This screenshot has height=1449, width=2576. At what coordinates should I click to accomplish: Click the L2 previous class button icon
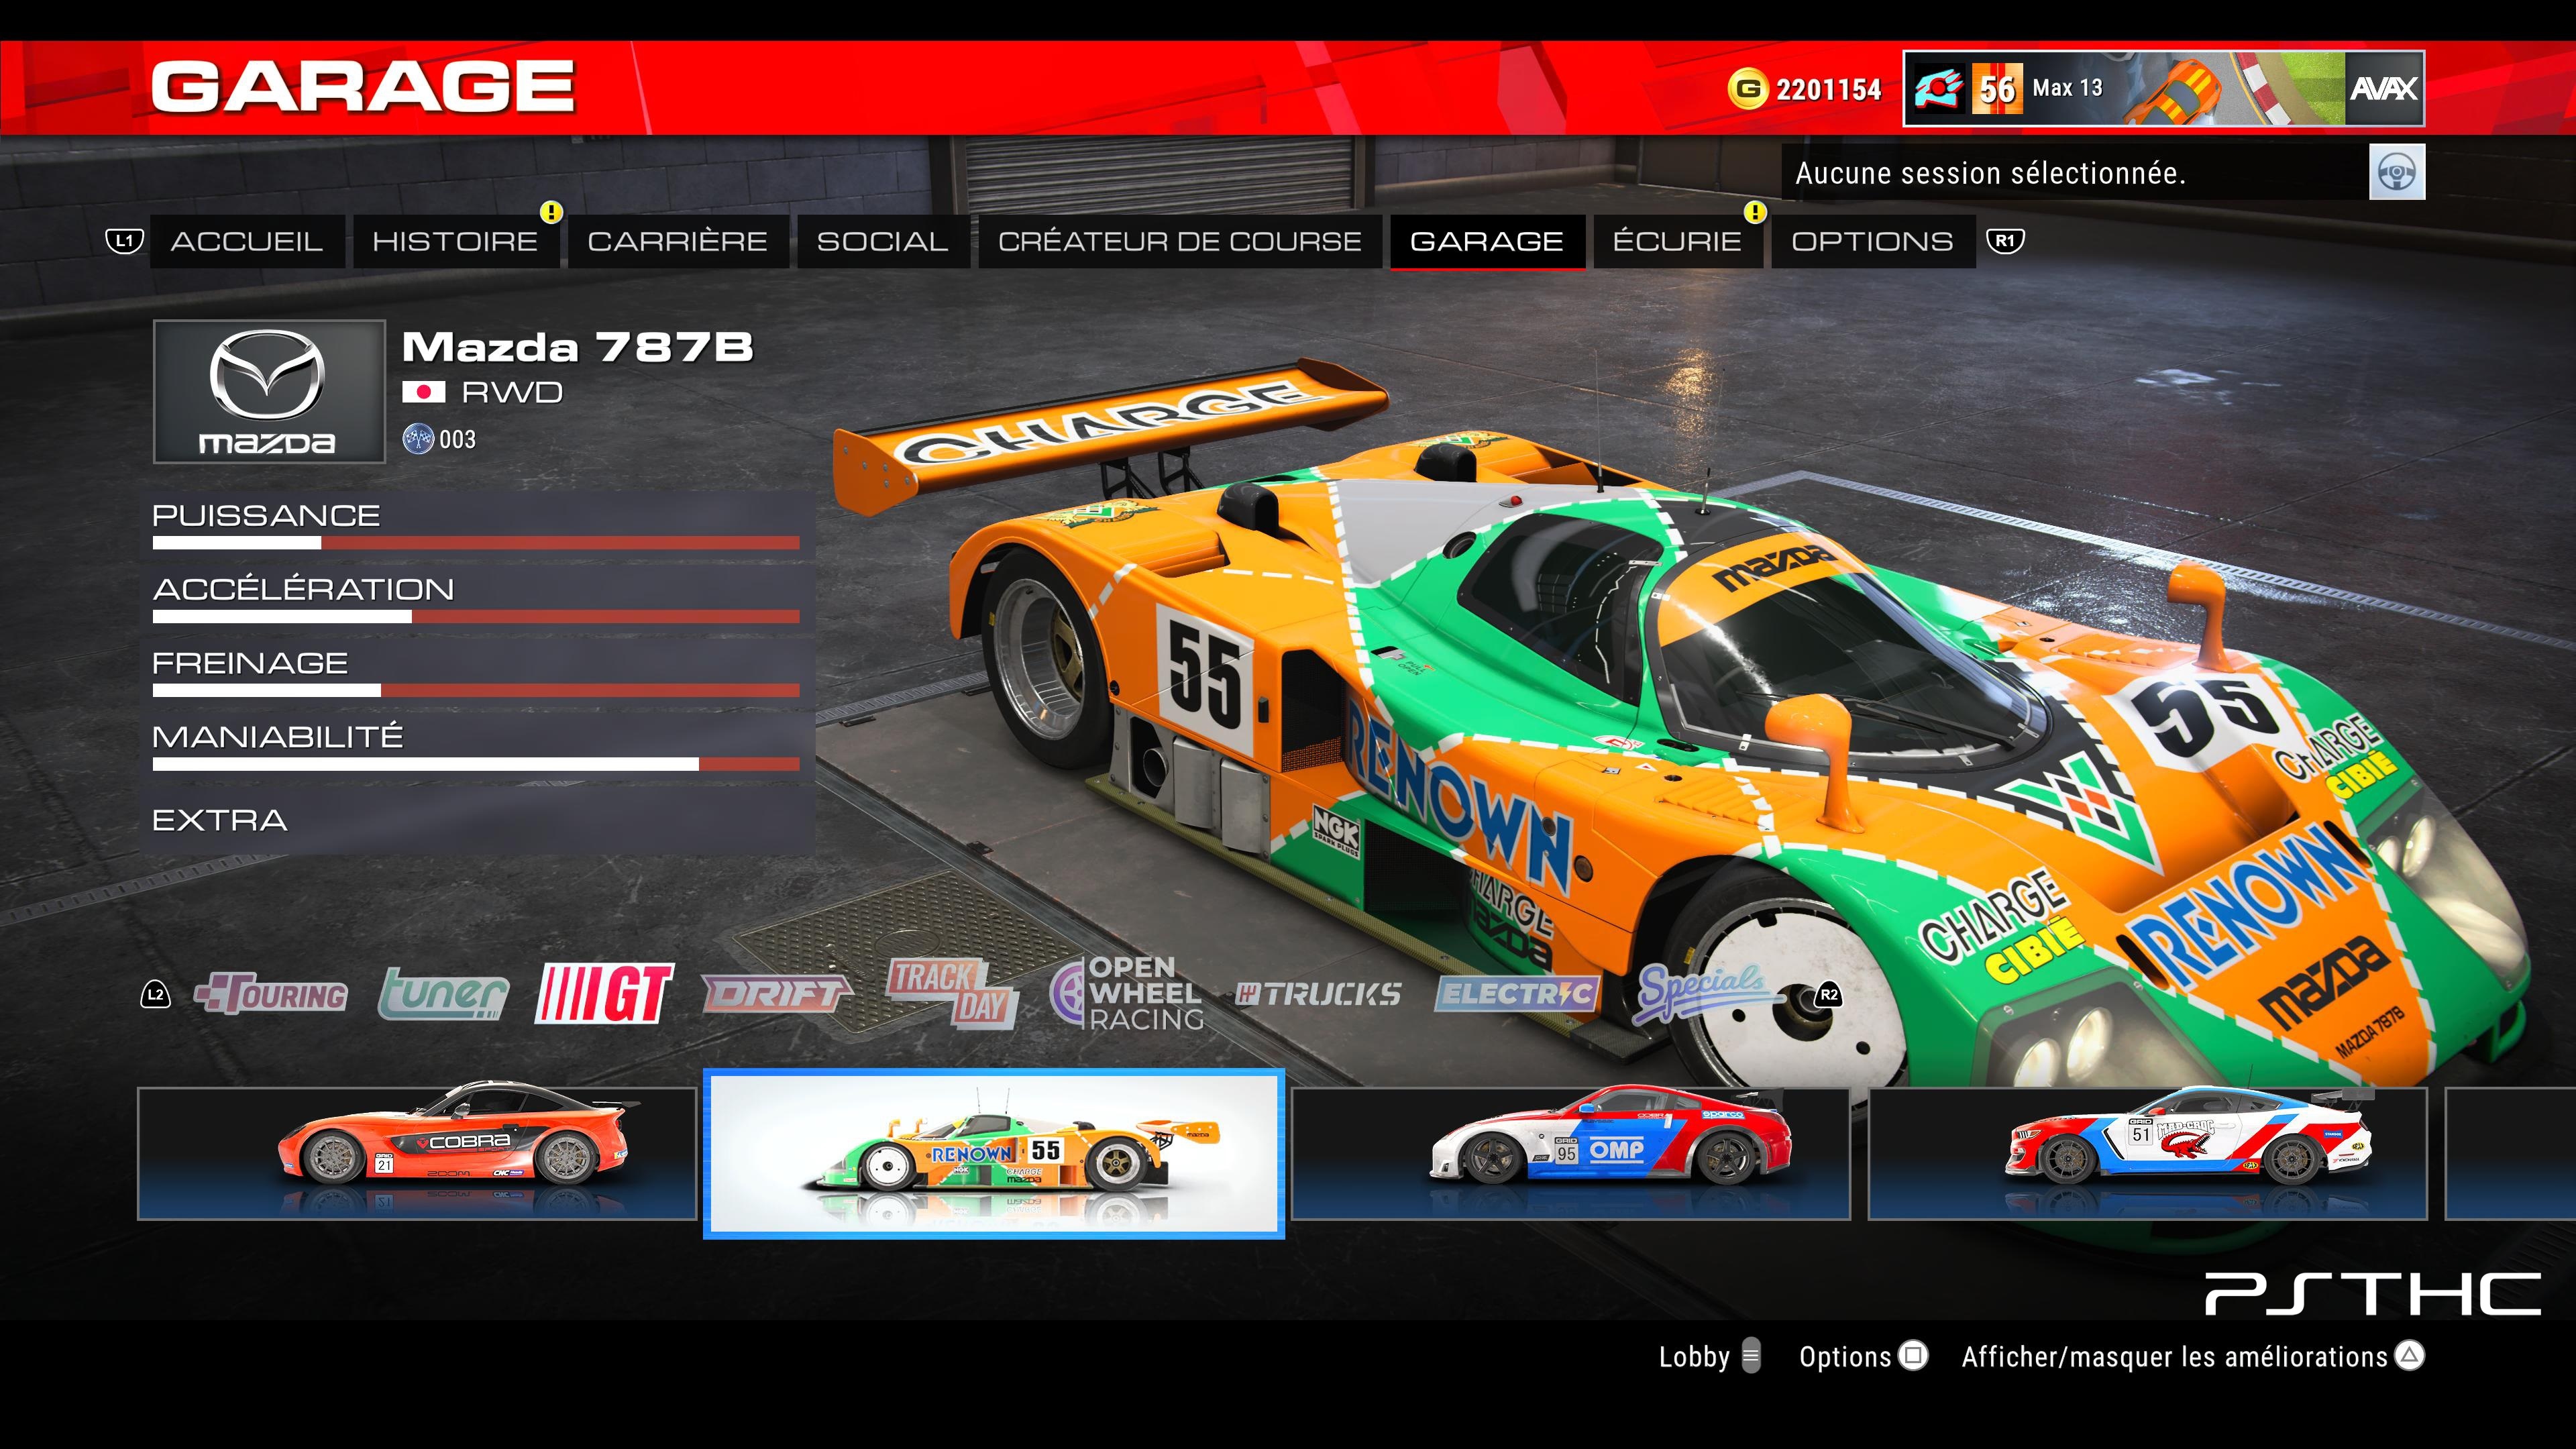tap(156, 995)
